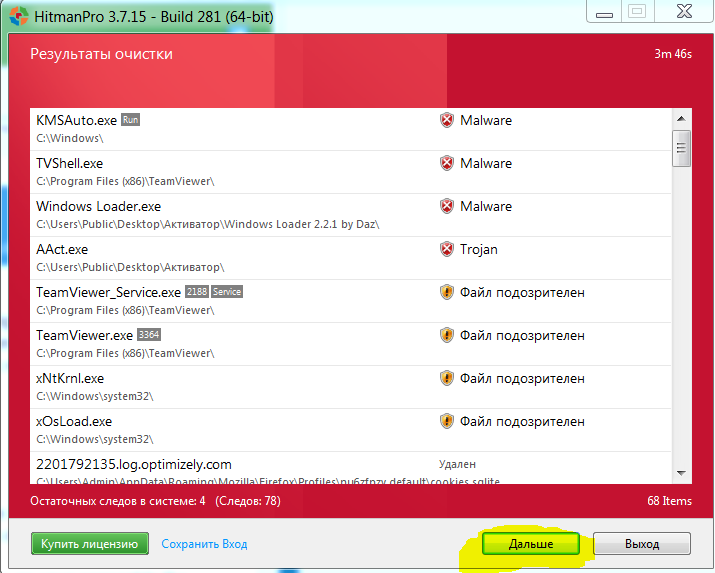Select the TeamViewer_Service.exe entry name

pos(109,292)
